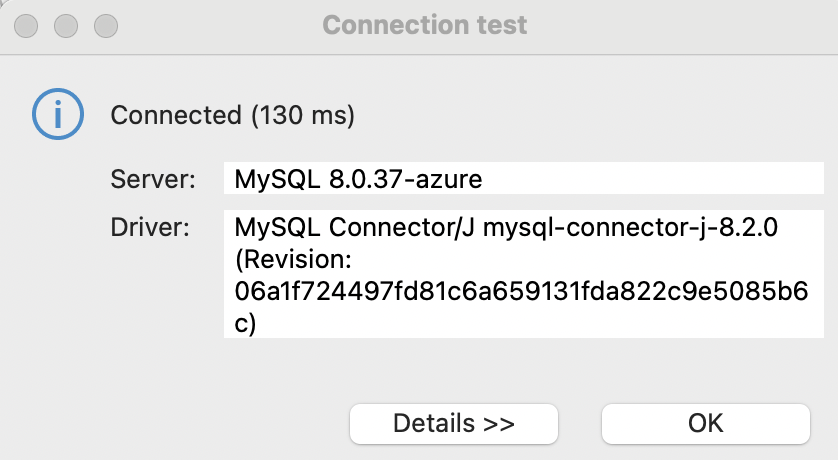Viewport: 838px width, 460px height.
Task: Click the MySQL Connector/J driver name line
Action: click(506, 228)
